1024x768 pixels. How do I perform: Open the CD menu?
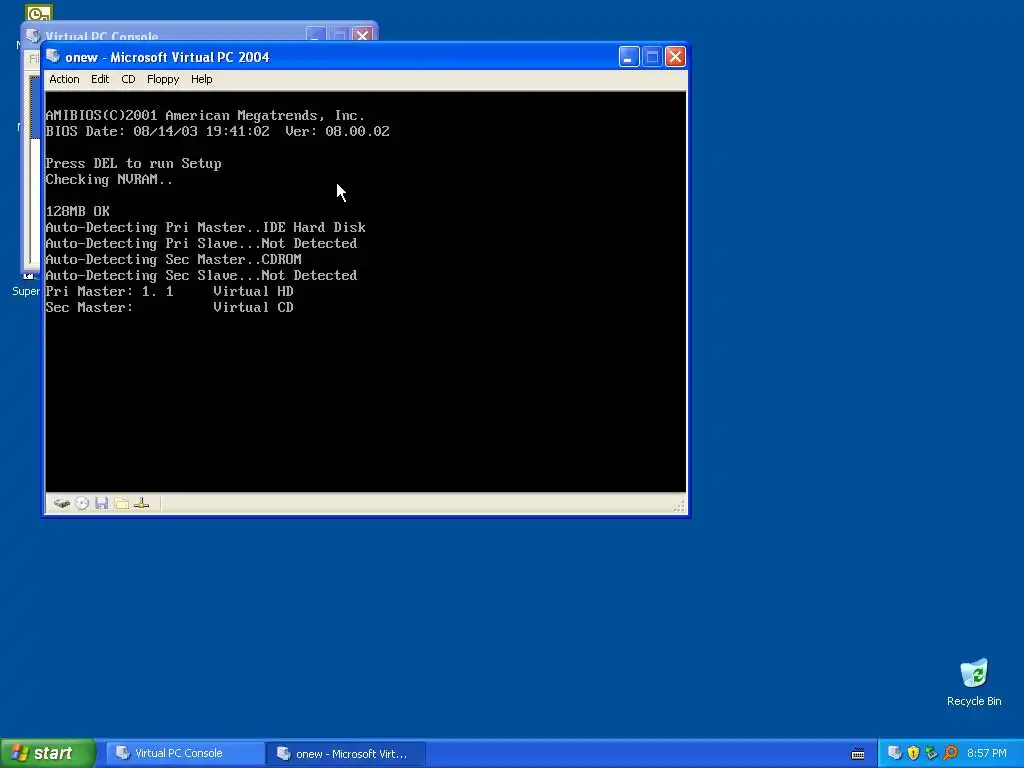coord(128,79)
